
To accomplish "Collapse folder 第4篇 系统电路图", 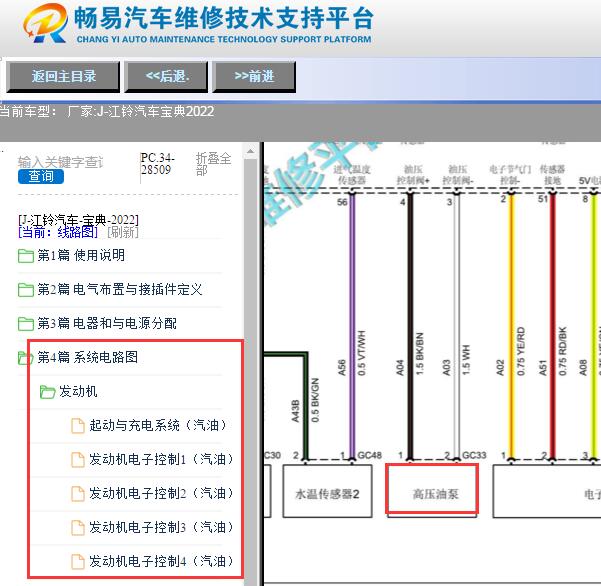I will coord(87,357).
